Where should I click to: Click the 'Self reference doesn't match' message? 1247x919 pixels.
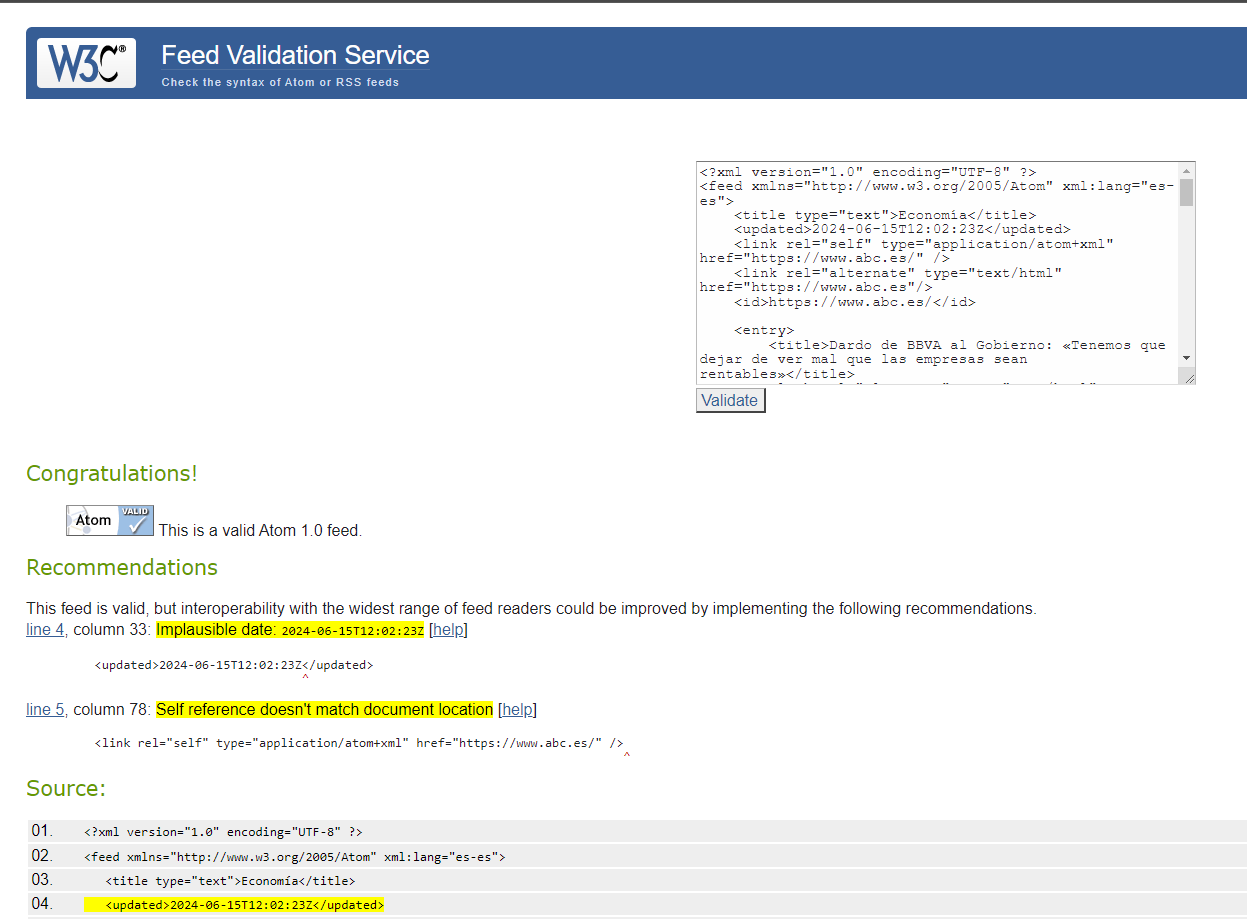click(324, 709)
